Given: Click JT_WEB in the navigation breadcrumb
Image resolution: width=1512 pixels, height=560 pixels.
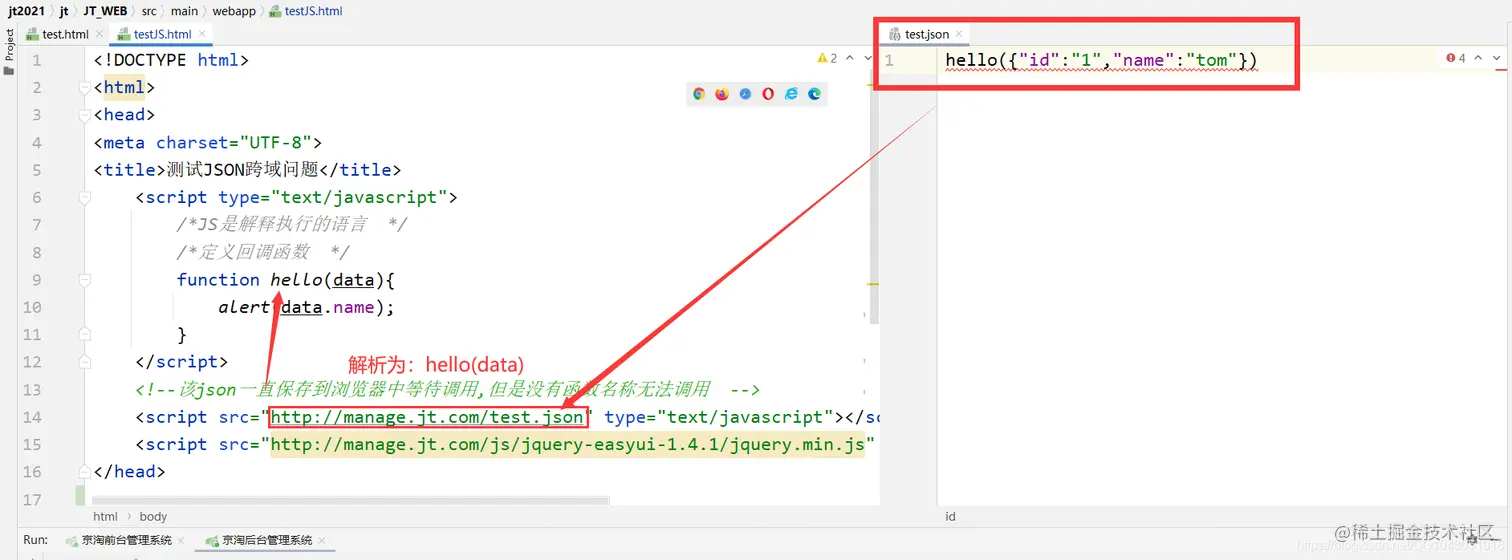Looking at the screenshot, I should [106, 11].
